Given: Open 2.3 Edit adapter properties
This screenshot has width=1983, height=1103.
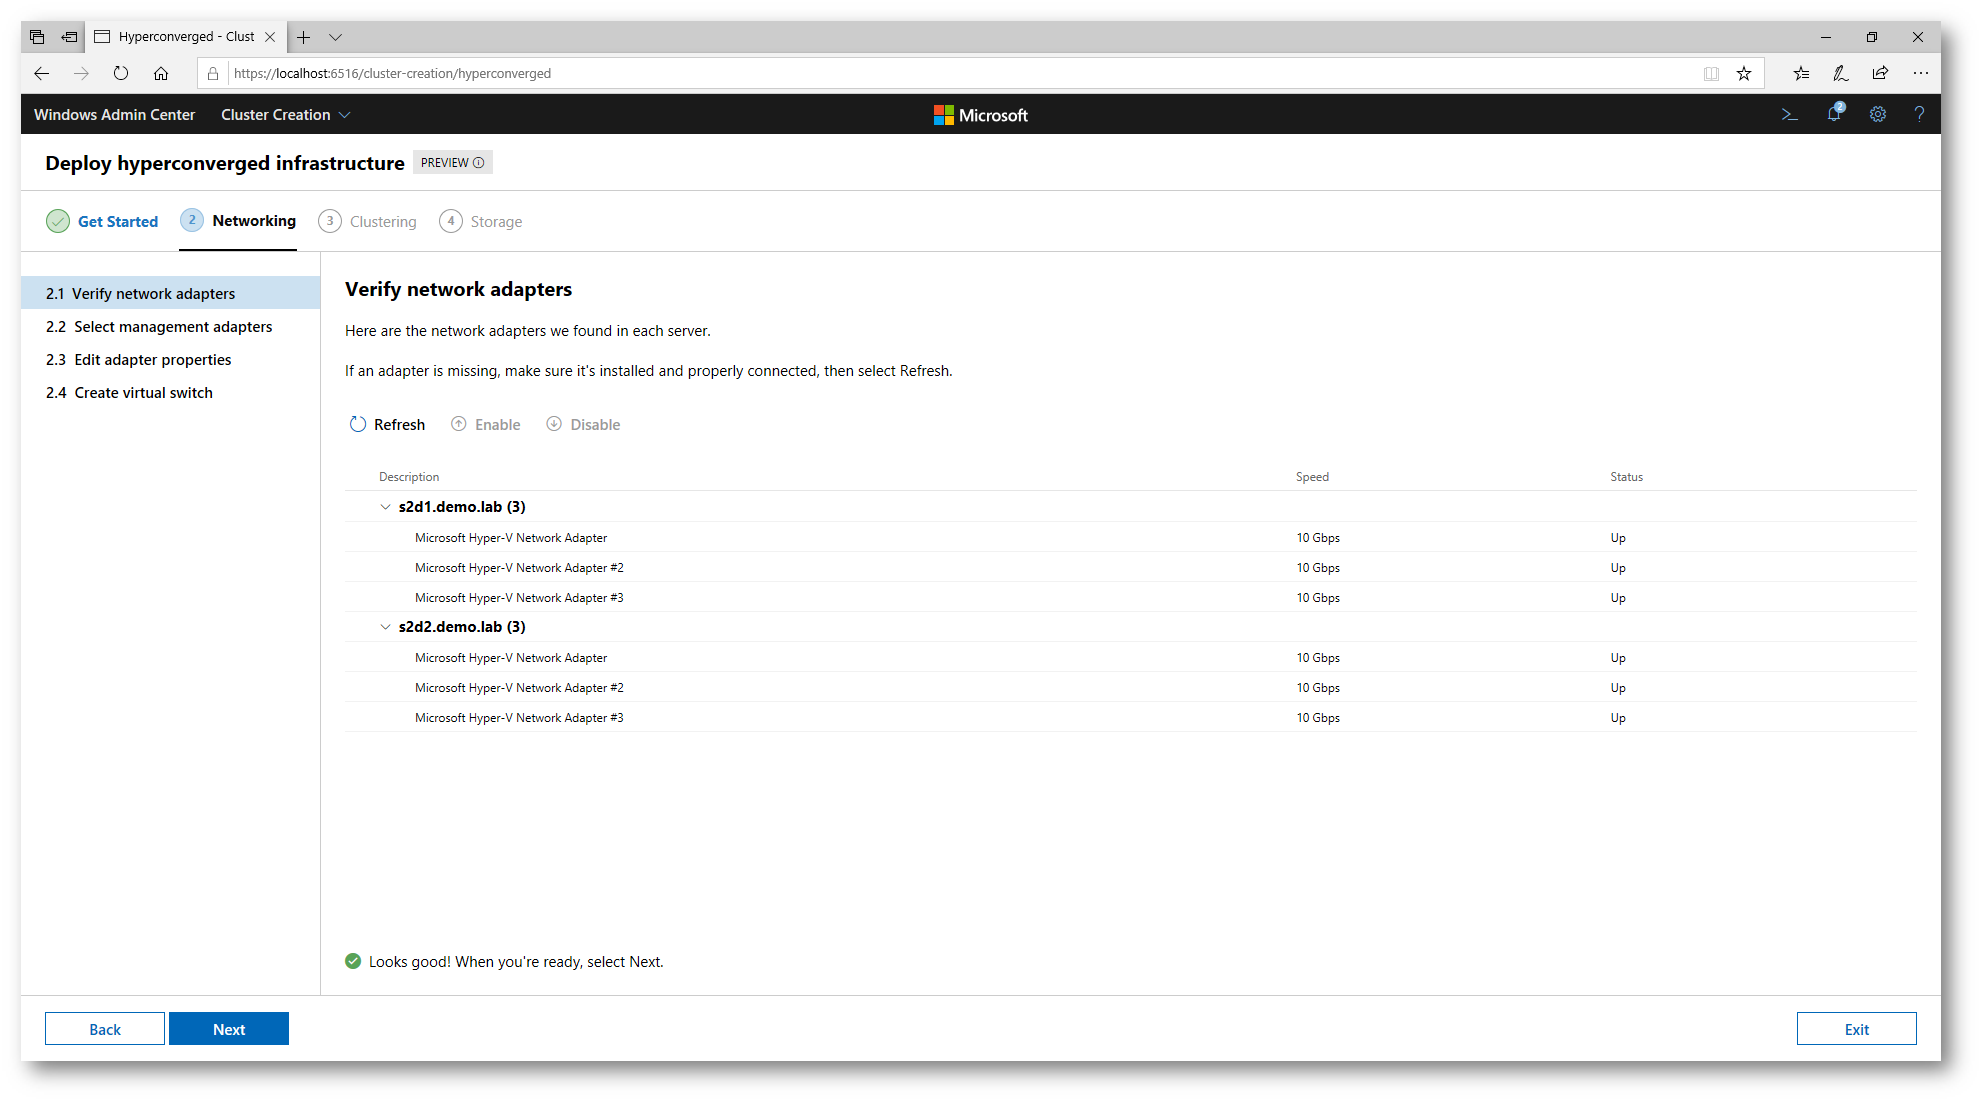Looking at the screenshot, I should 171,359.
